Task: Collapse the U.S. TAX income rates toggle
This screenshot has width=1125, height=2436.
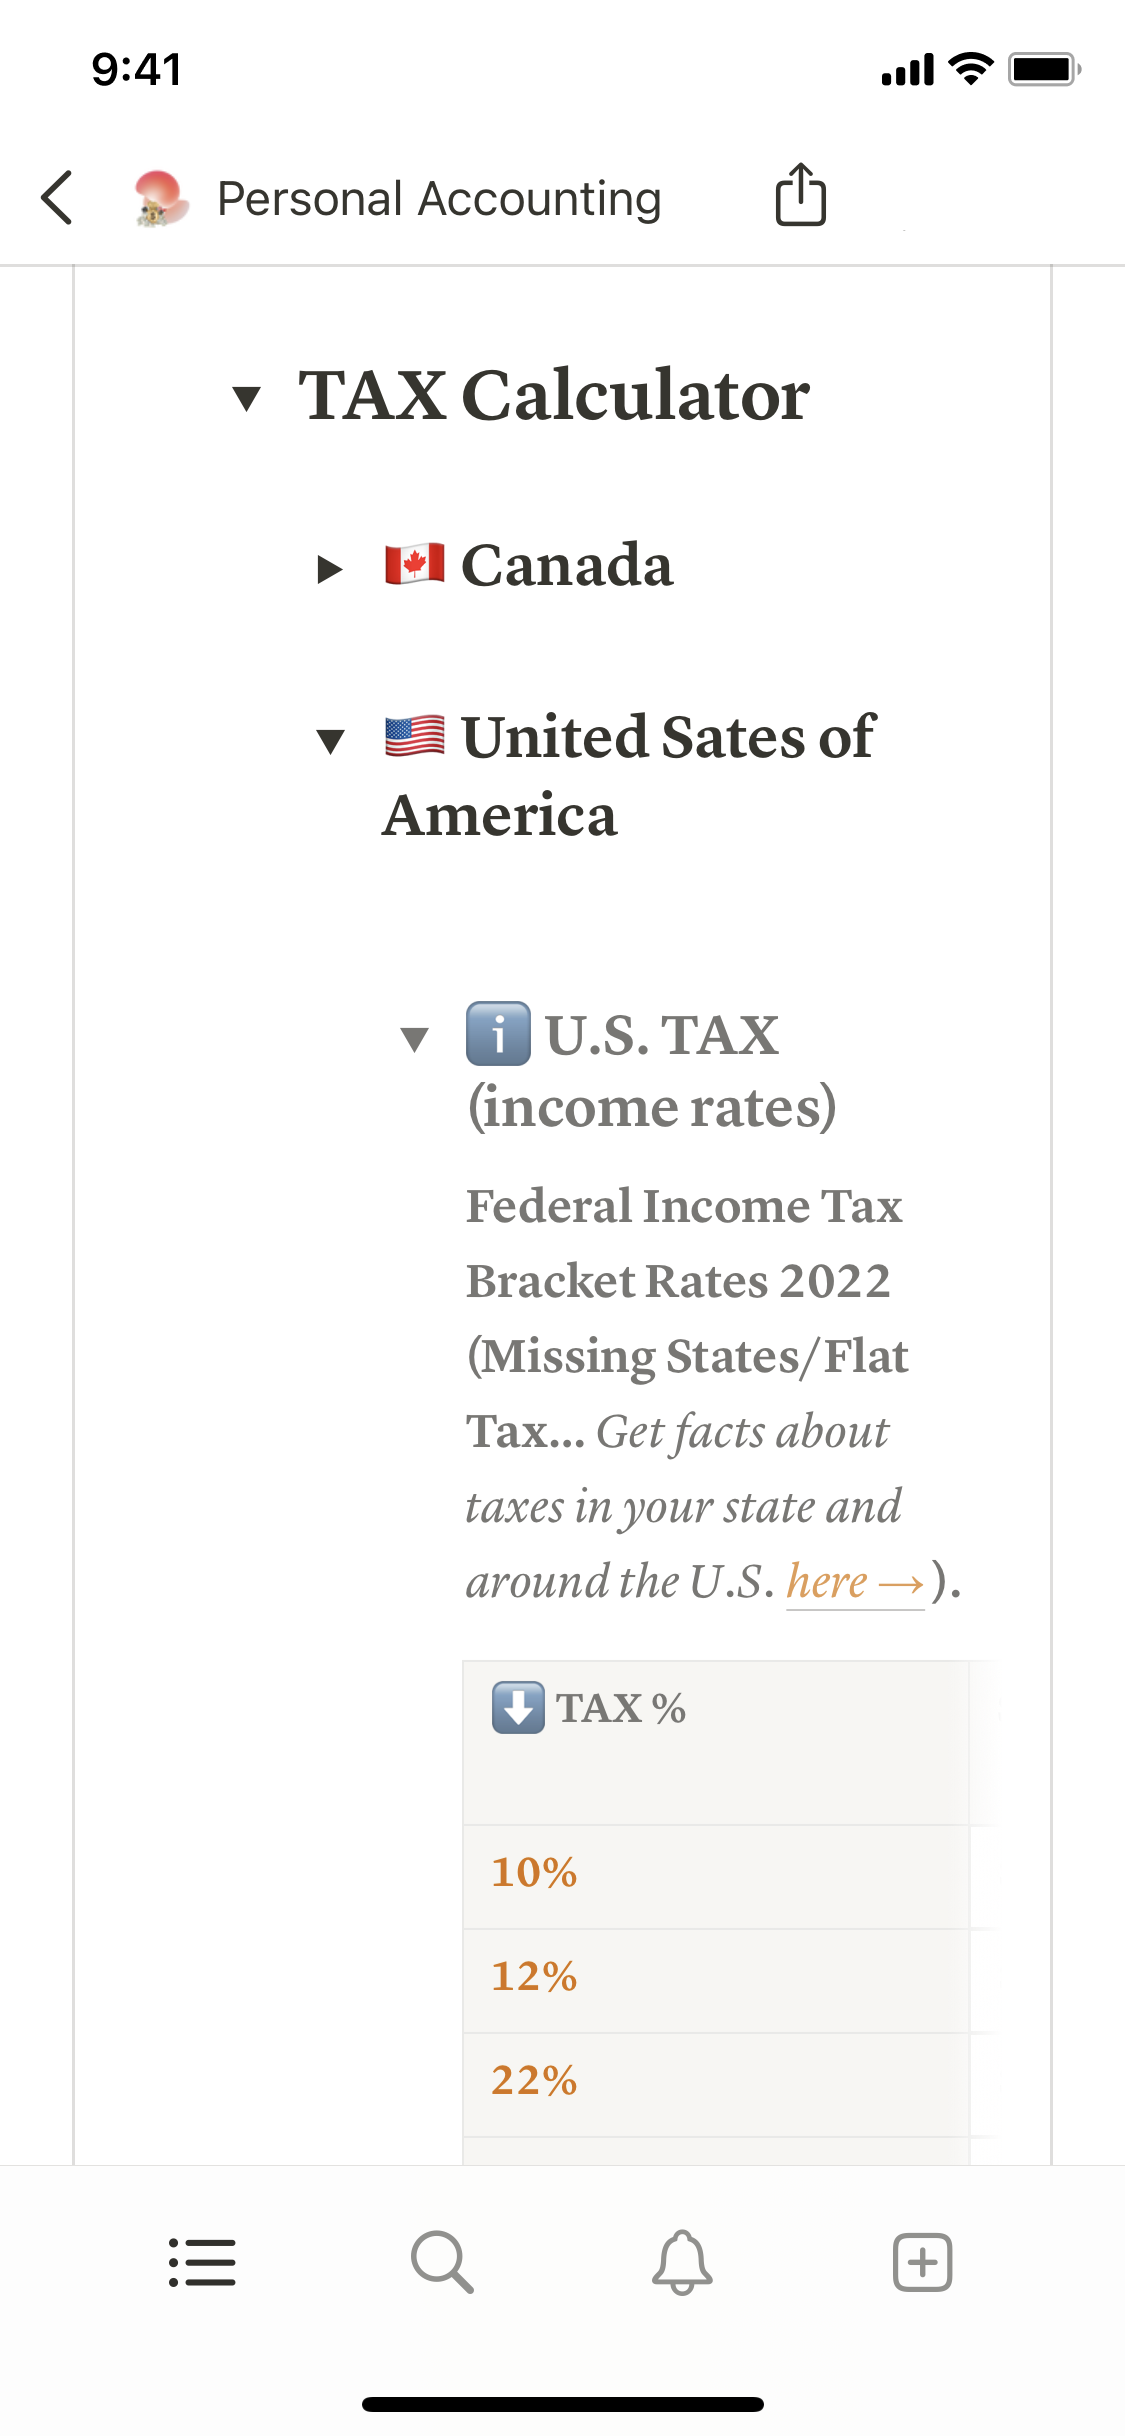Action: [414, 1039]
